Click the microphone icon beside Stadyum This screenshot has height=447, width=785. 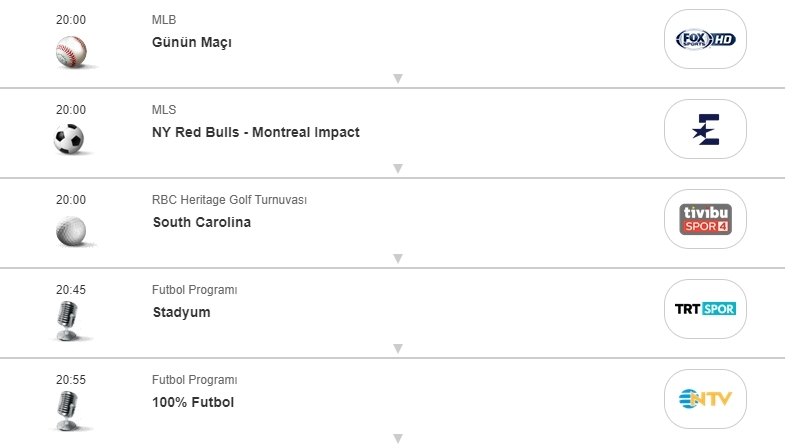pos(69,320)
